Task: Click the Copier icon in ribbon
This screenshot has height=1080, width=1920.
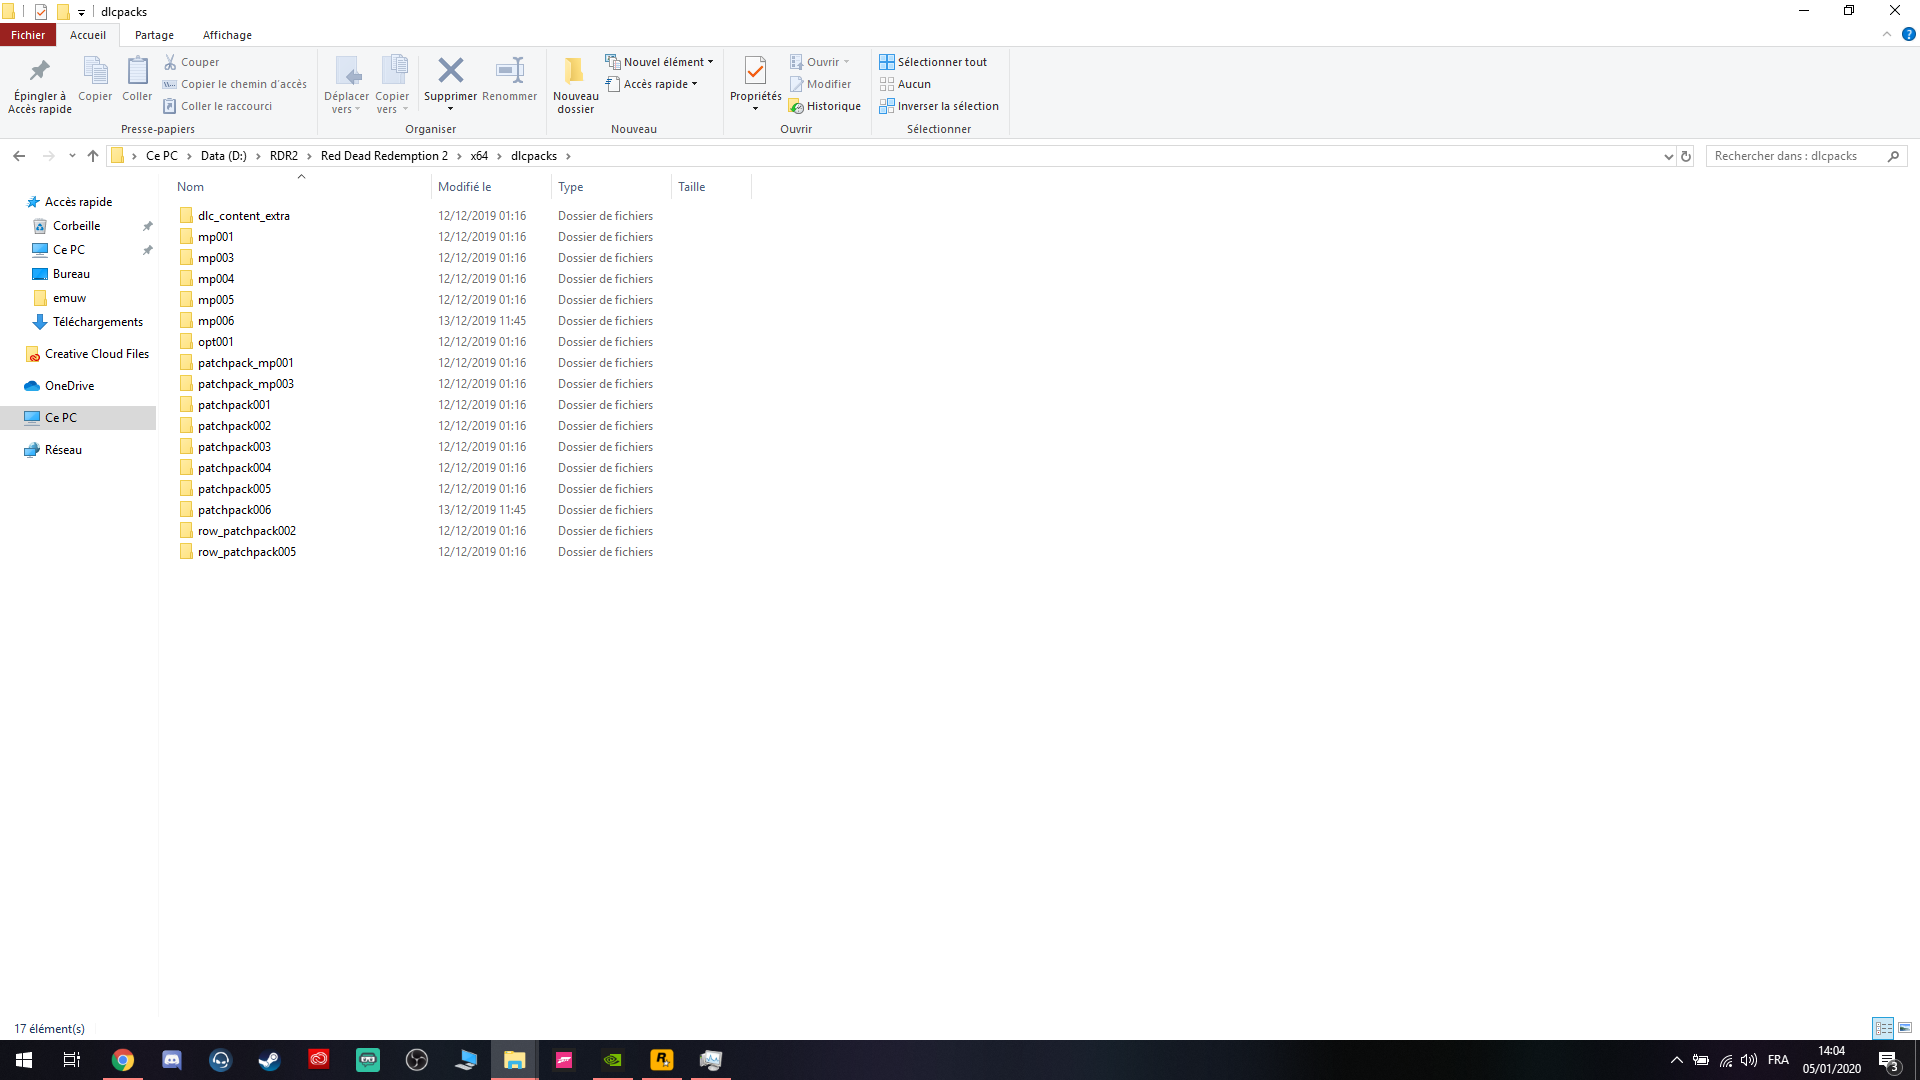Action: 95,71
